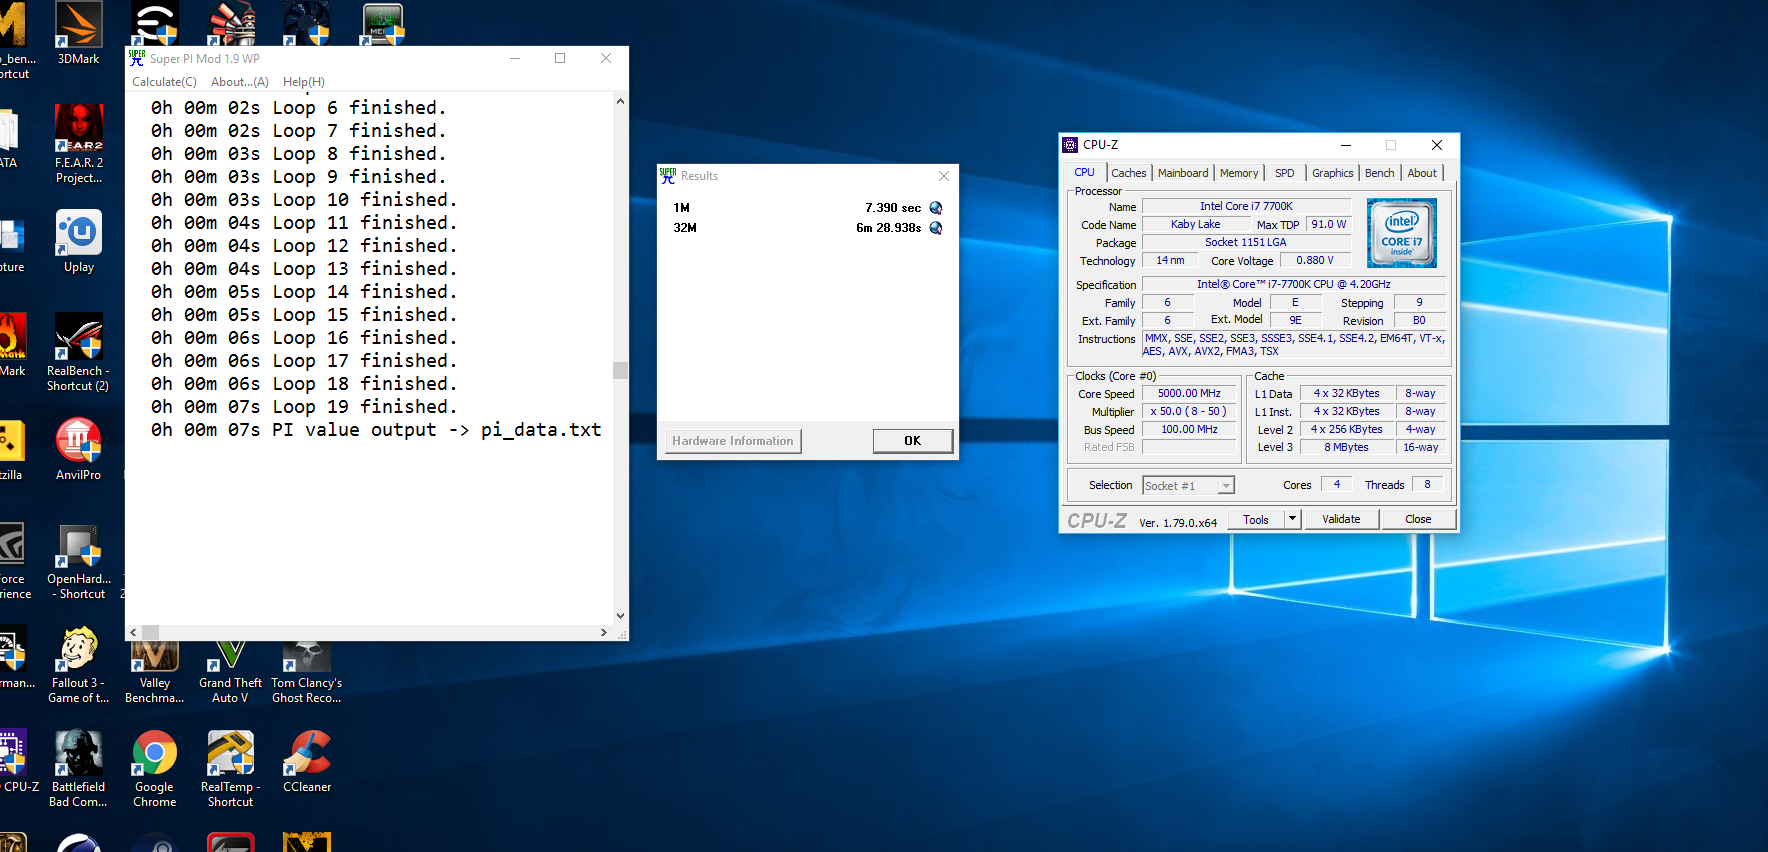Viewport: 1768px width, 852px height.
Task: Click OK in the Results dialog
Action: coord(913,441)
